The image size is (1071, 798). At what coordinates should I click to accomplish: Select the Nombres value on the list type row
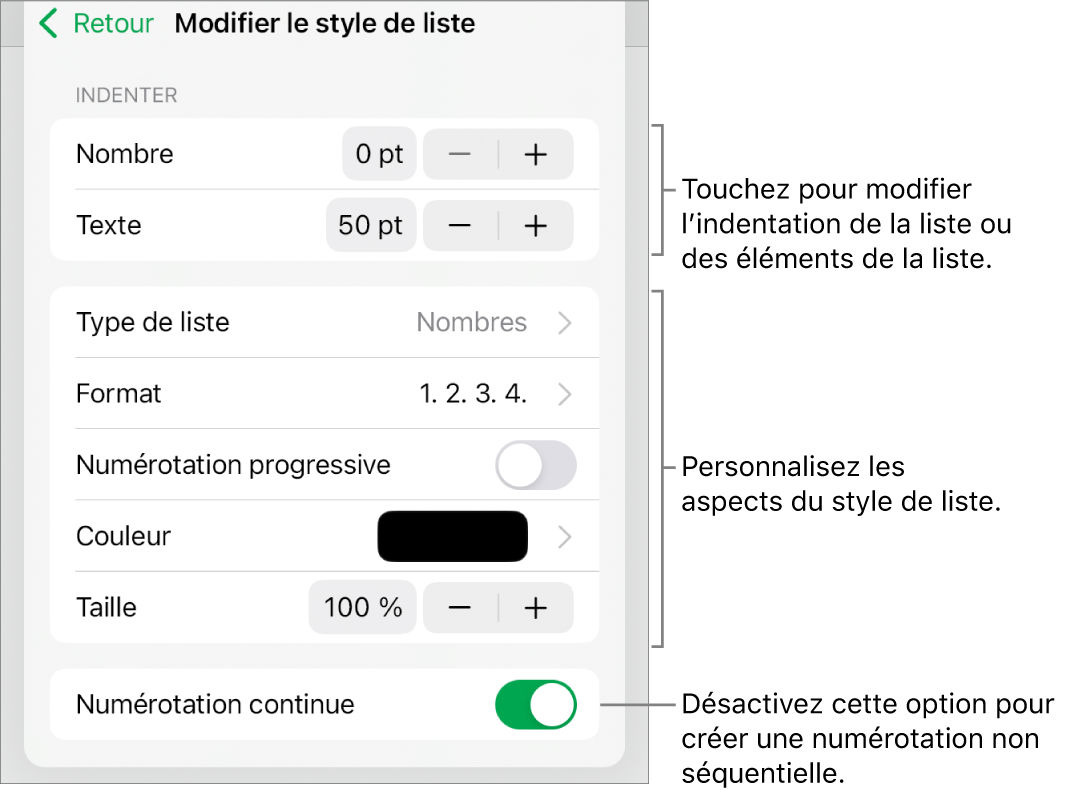[472, 322]
